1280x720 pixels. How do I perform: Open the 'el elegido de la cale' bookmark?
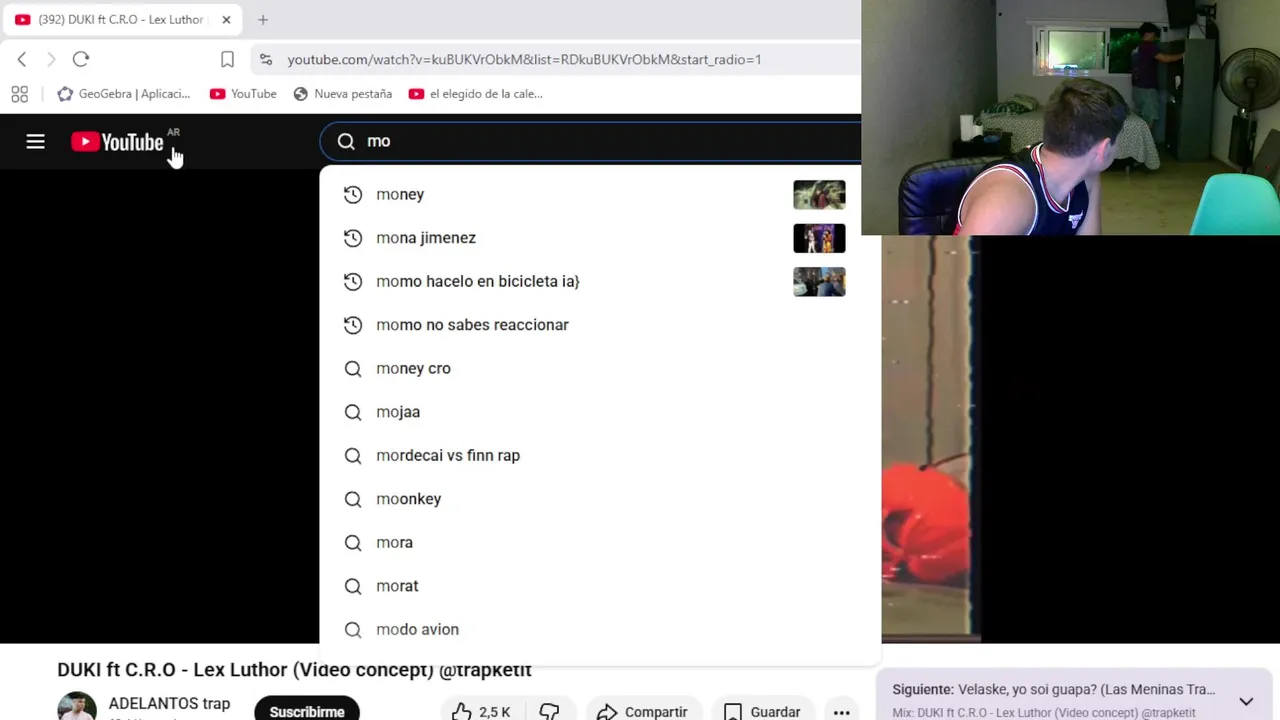(476, 94)
